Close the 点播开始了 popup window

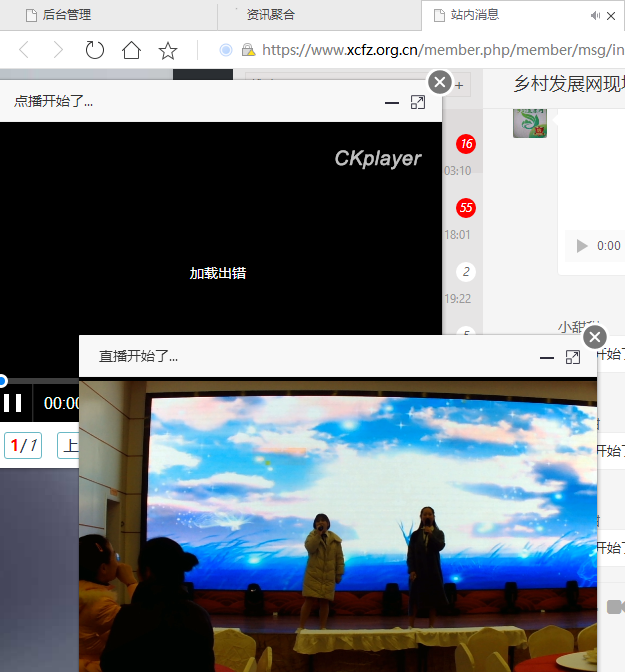pyautogui.click(x=439, y=82)
